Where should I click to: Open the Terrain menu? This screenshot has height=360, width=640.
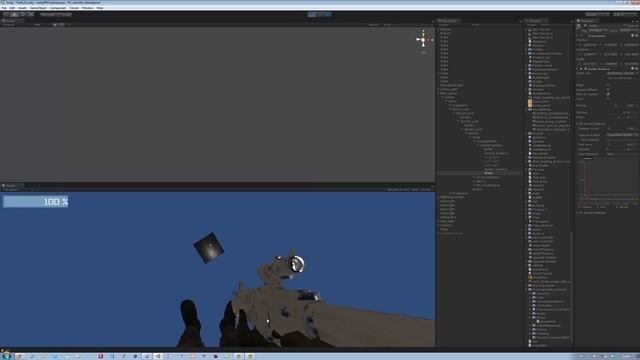[74, 8]
